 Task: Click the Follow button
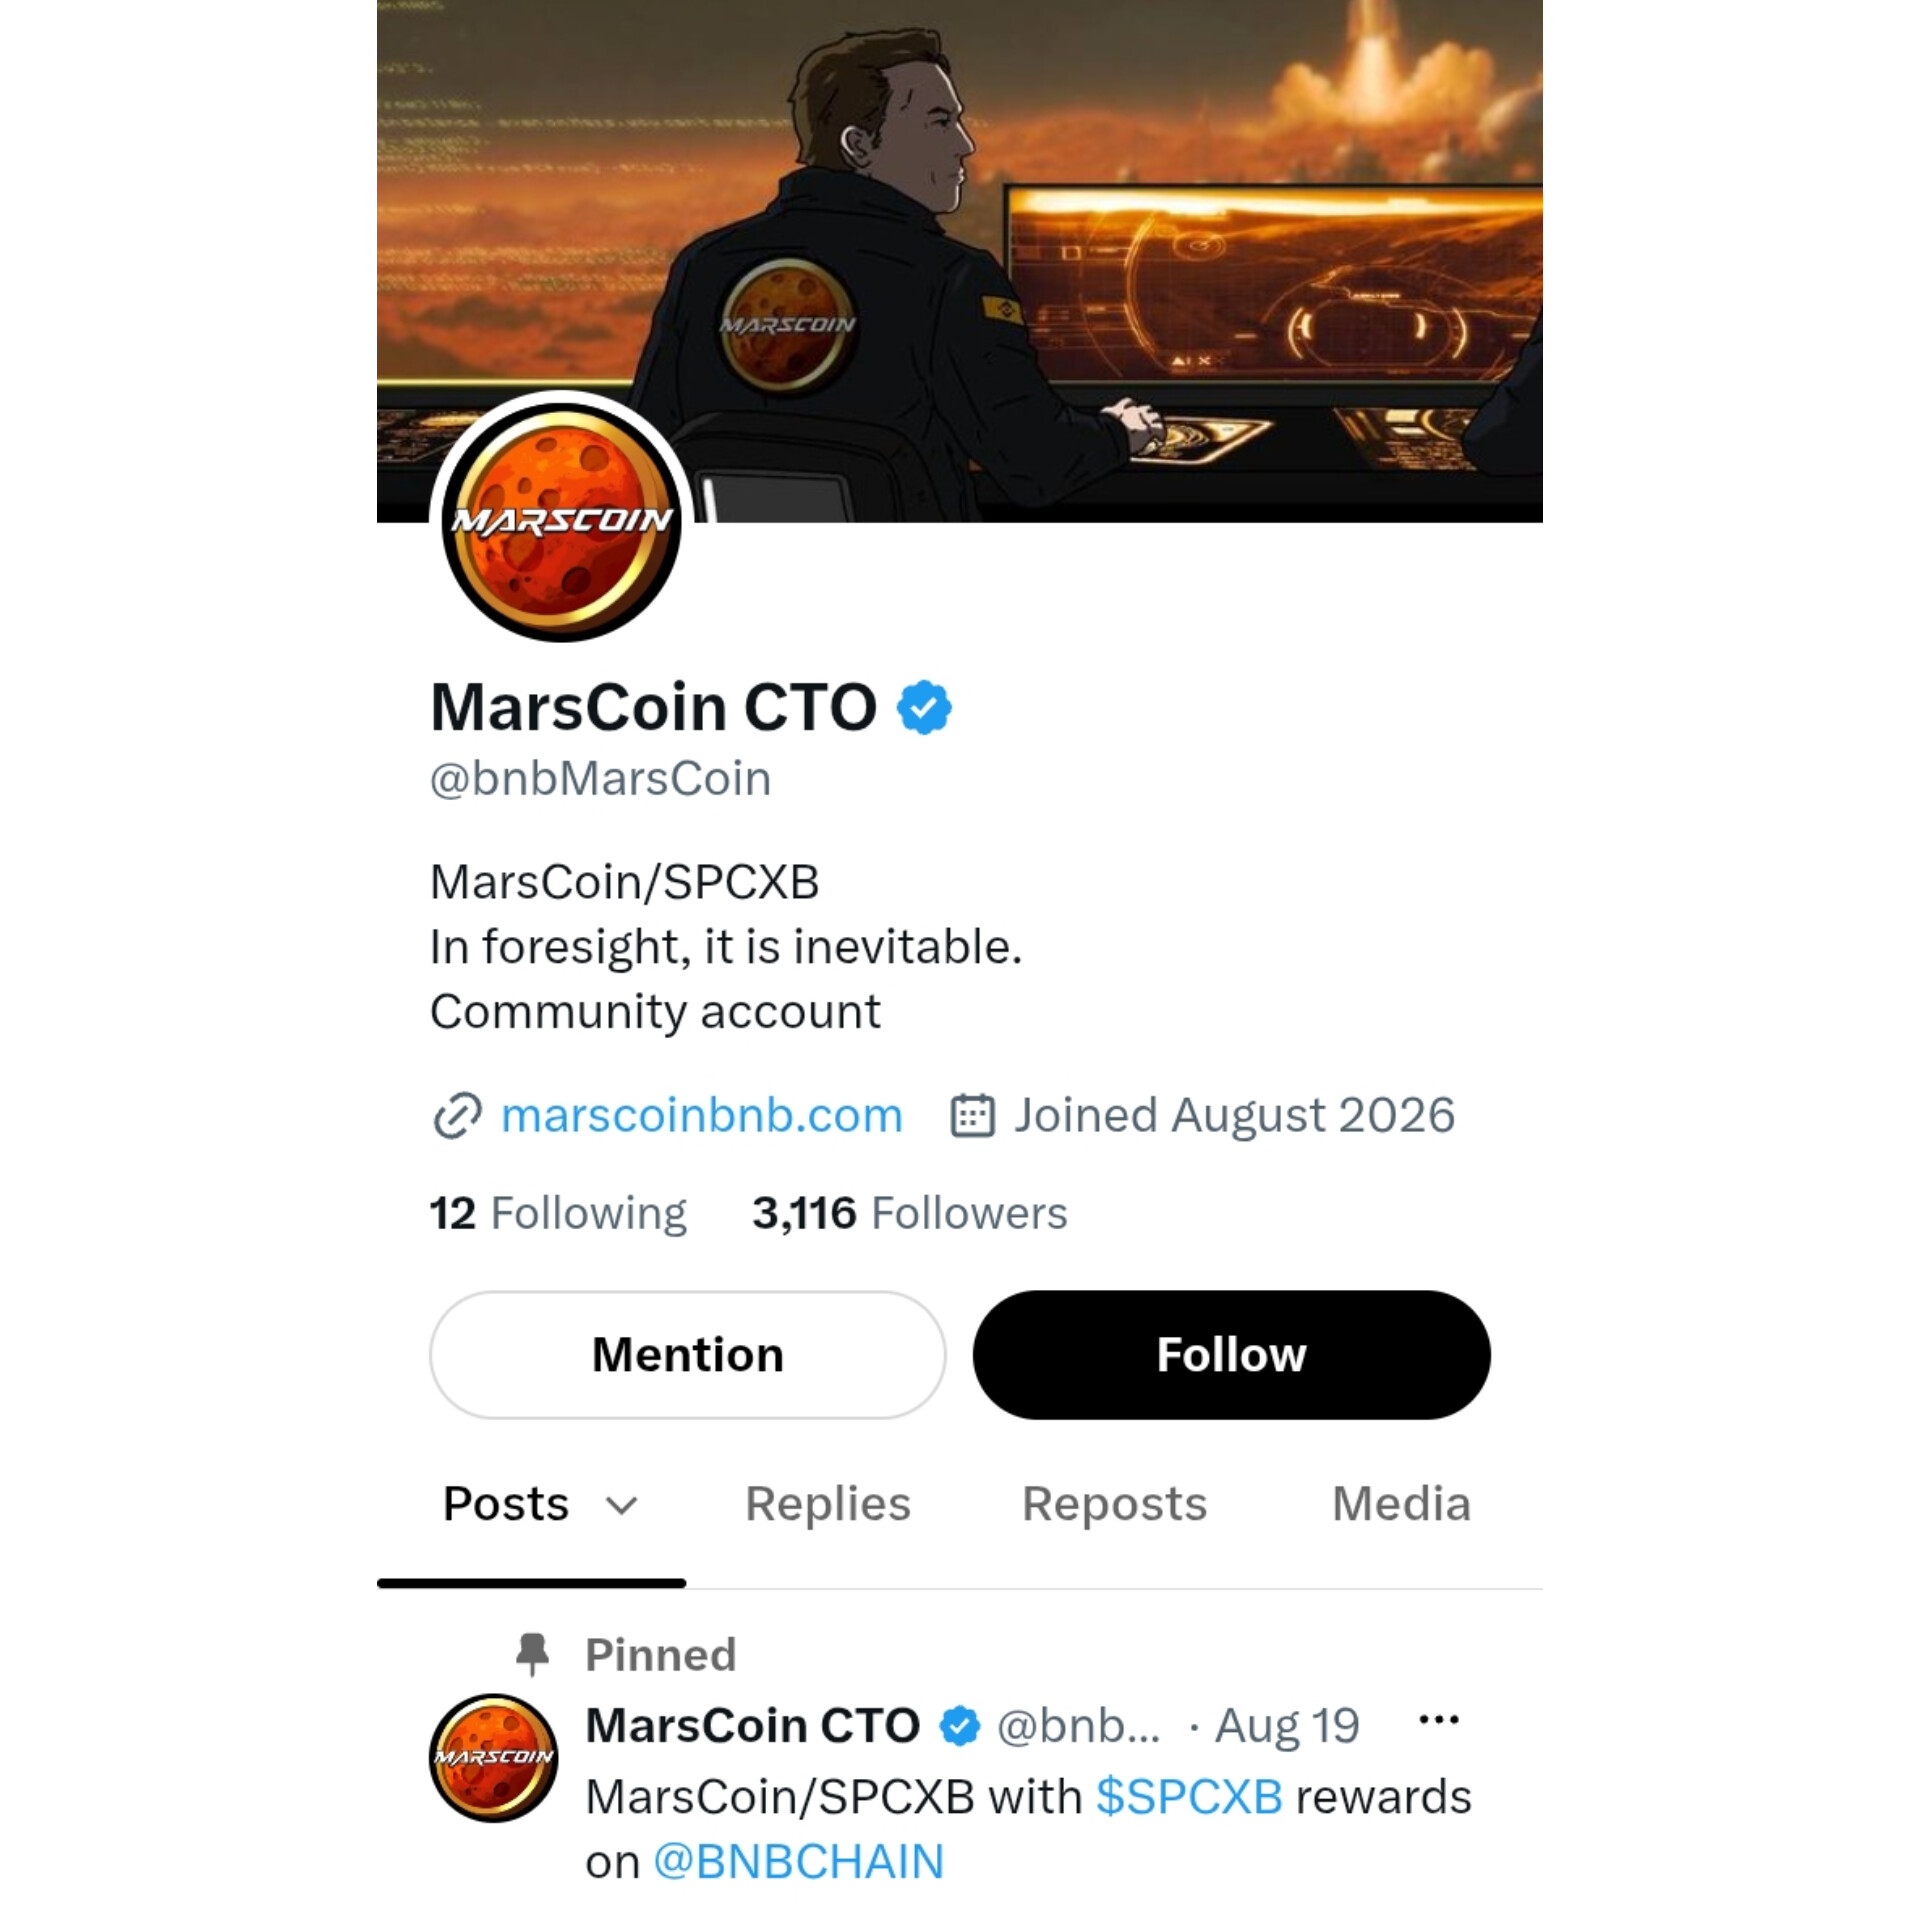(x=1231, y=1354)
